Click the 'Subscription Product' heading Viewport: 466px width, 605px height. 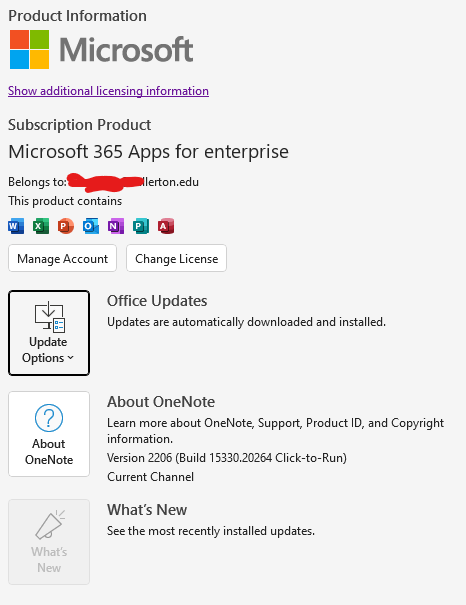[79, 125]
